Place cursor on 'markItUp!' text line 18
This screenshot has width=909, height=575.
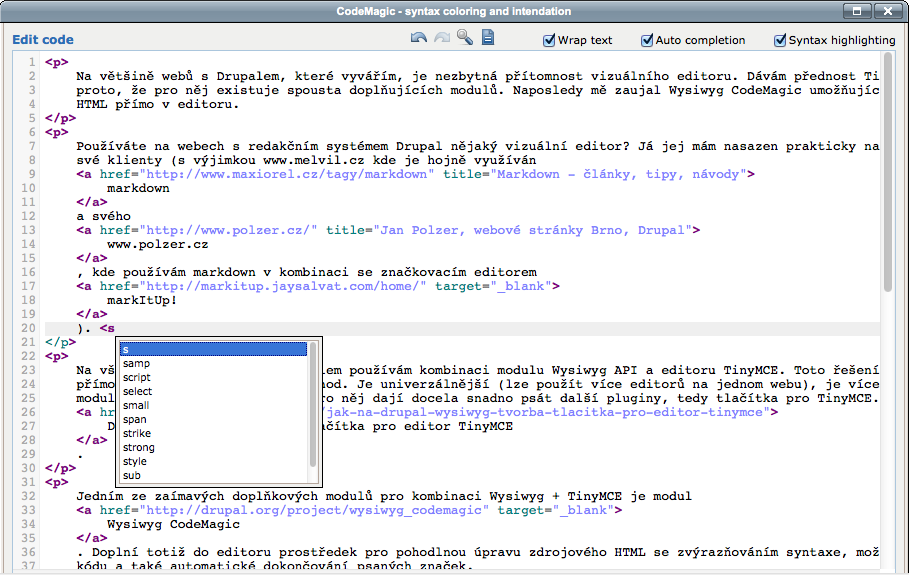[142, 300]
